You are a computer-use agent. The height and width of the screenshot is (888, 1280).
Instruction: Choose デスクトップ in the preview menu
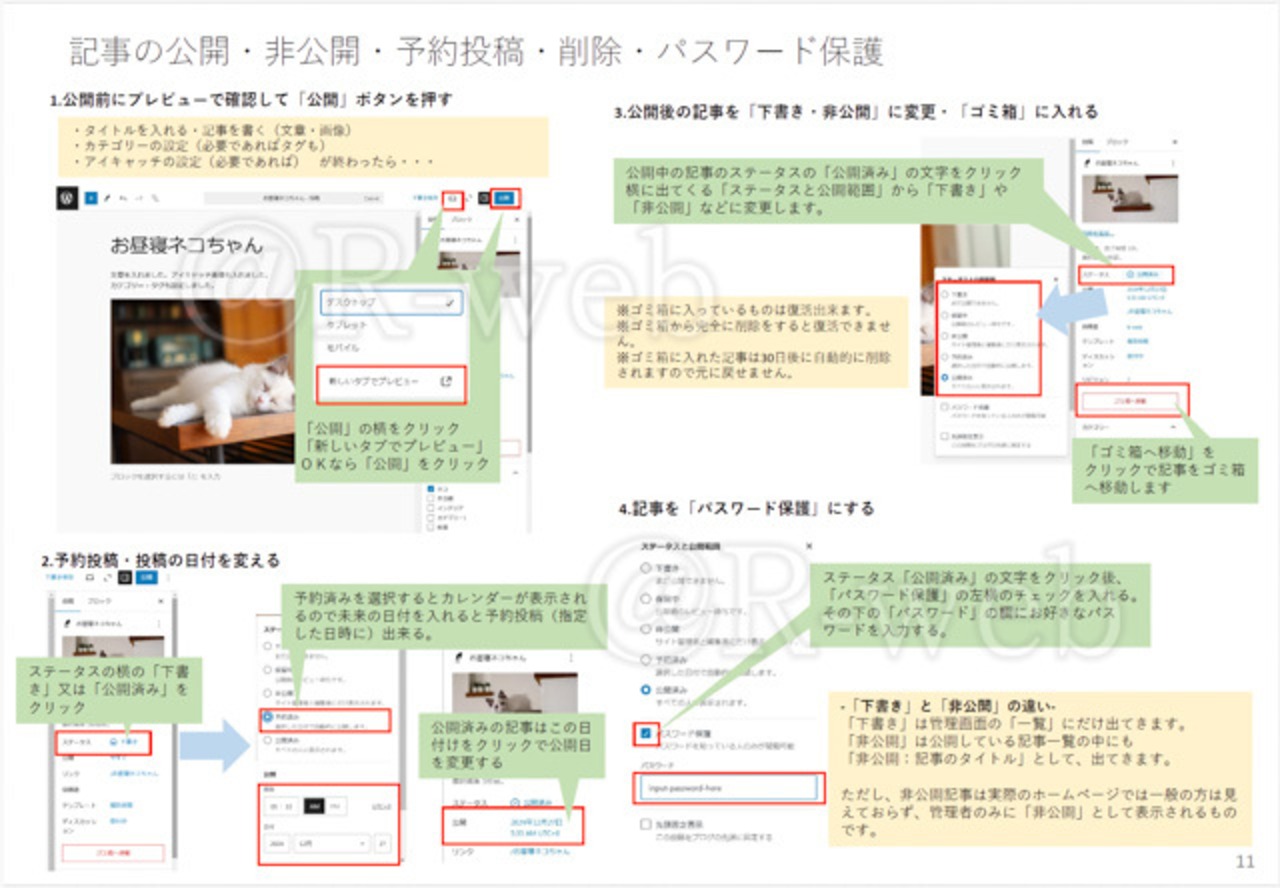pos(392,302)
